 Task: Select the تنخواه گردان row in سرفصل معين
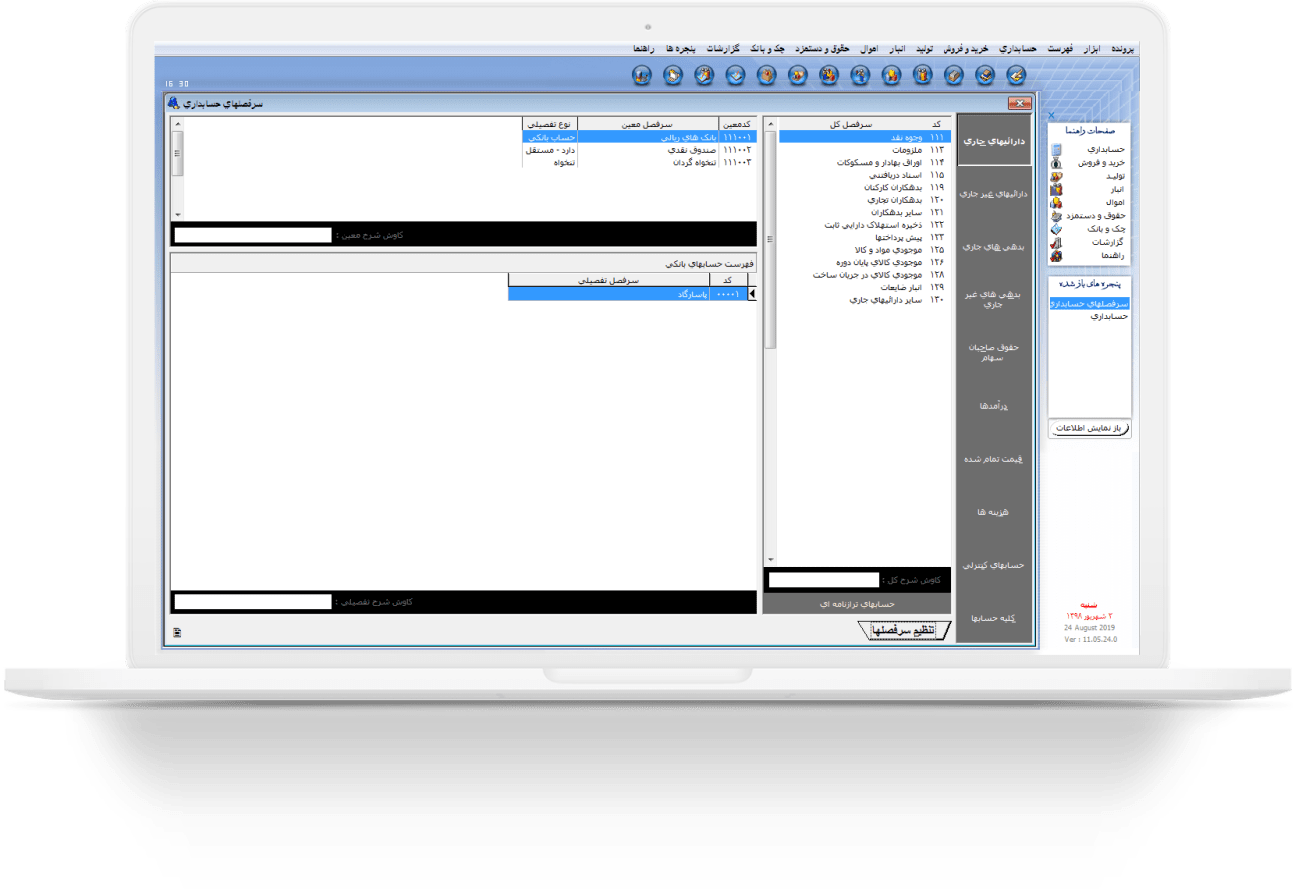pos(637,162)
